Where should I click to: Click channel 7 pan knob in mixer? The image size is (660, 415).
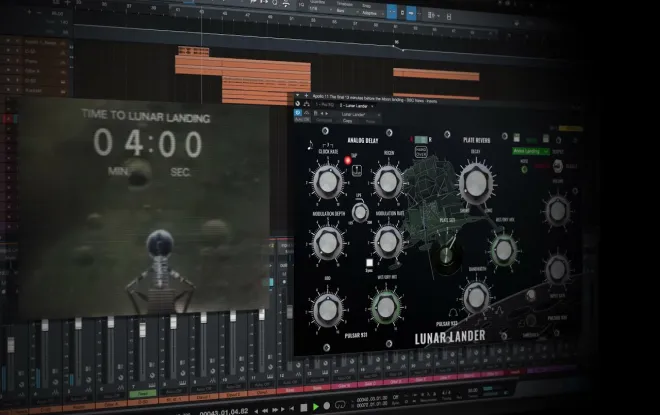(152, 375)
